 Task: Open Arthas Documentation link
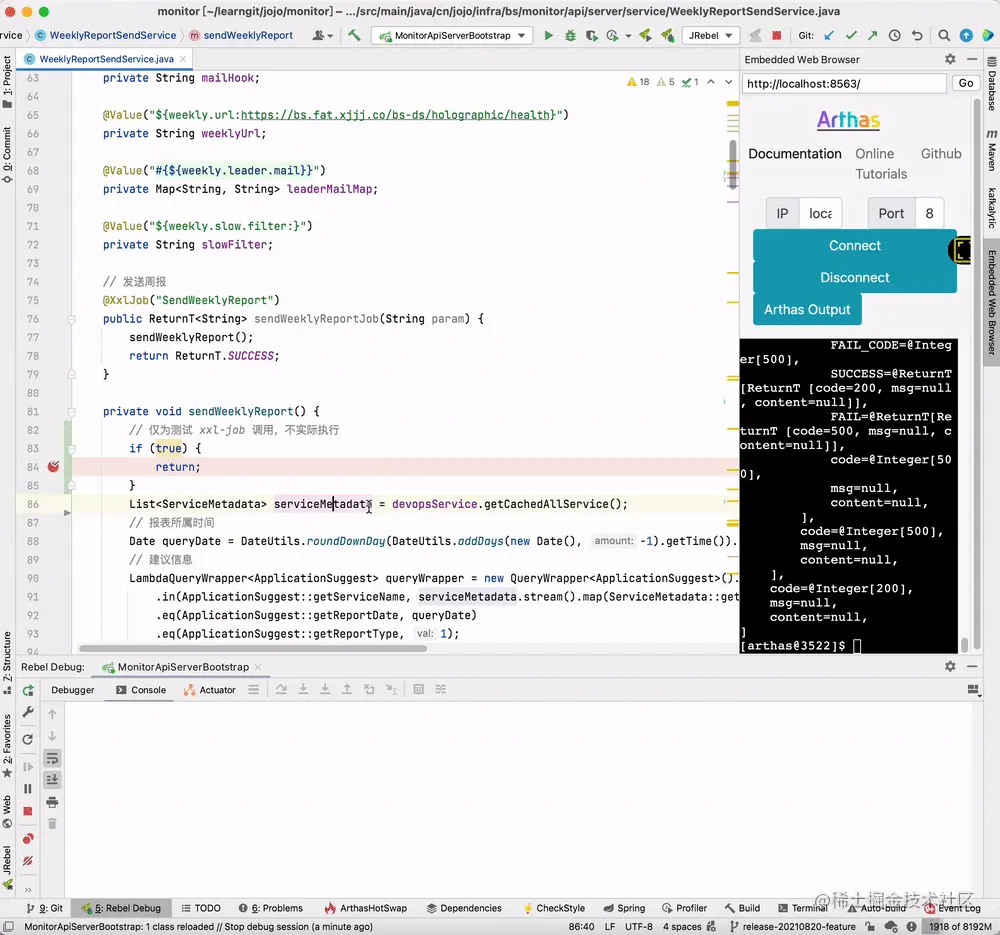pos(795,154)
